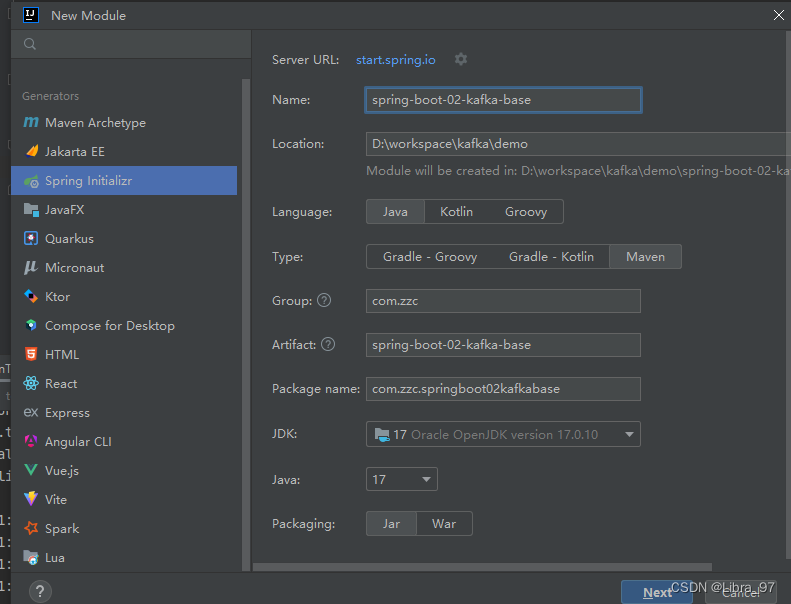Select Groovy language option
This screenshot has height=604, width=791.
[526, 211]
